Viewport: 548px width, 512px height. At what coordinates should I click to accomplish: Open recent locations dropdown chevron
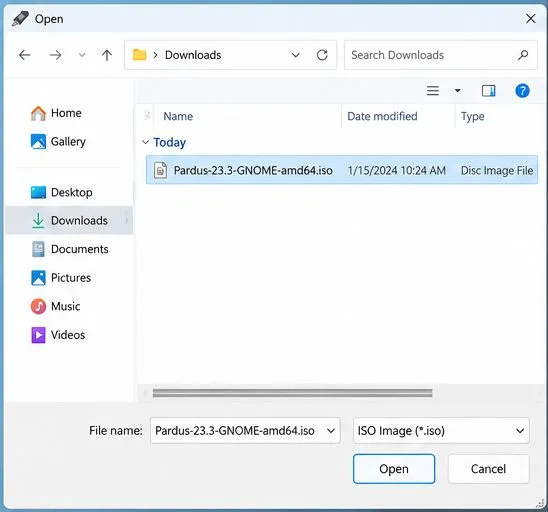tap(82, 55)
